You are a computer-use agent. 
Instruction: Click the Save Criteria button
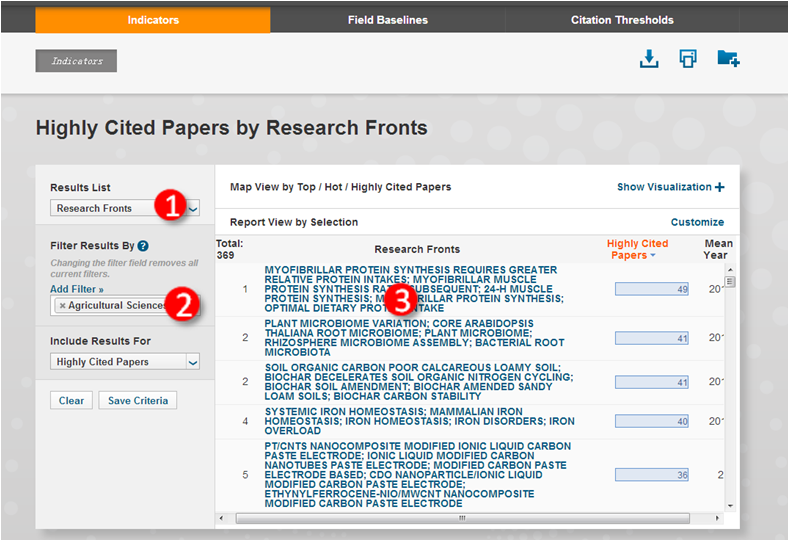(x=138, y=400)
